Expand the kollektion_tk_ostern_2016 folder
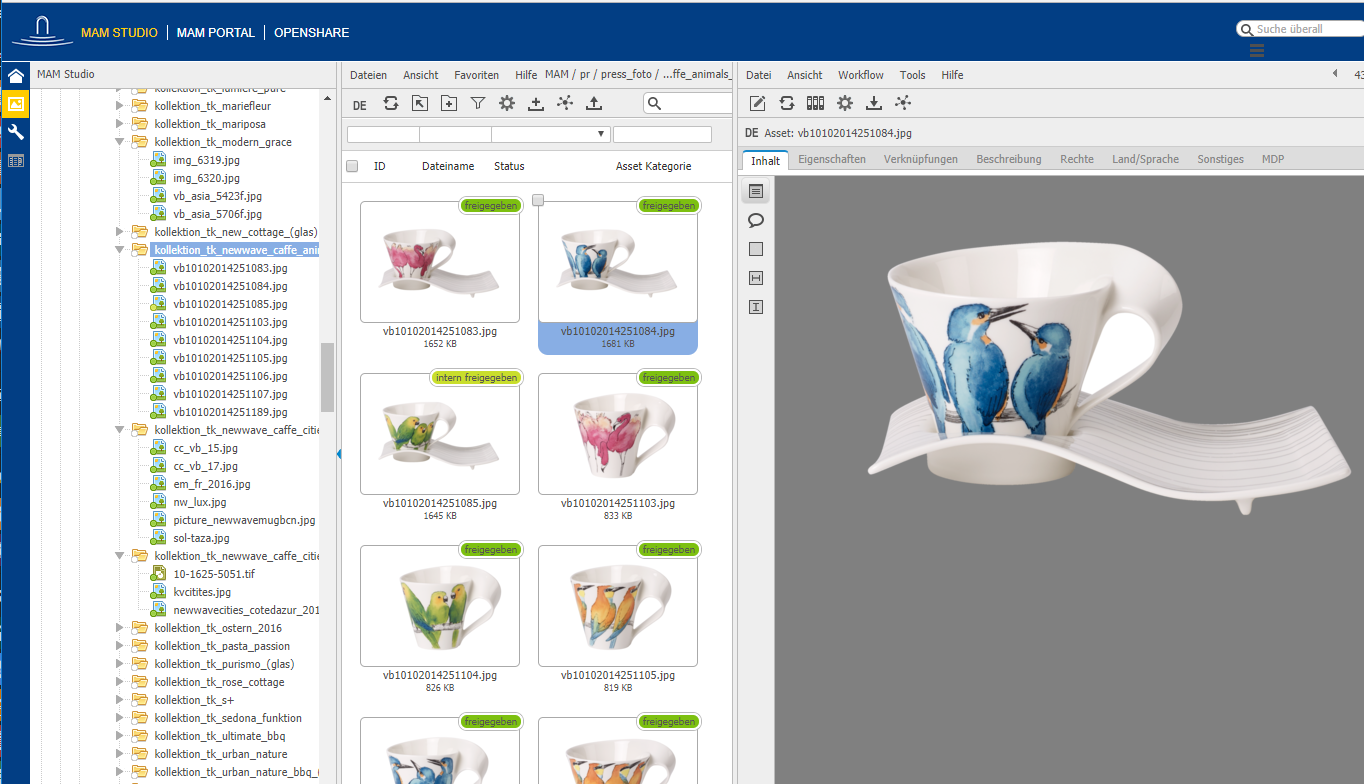 120,628
